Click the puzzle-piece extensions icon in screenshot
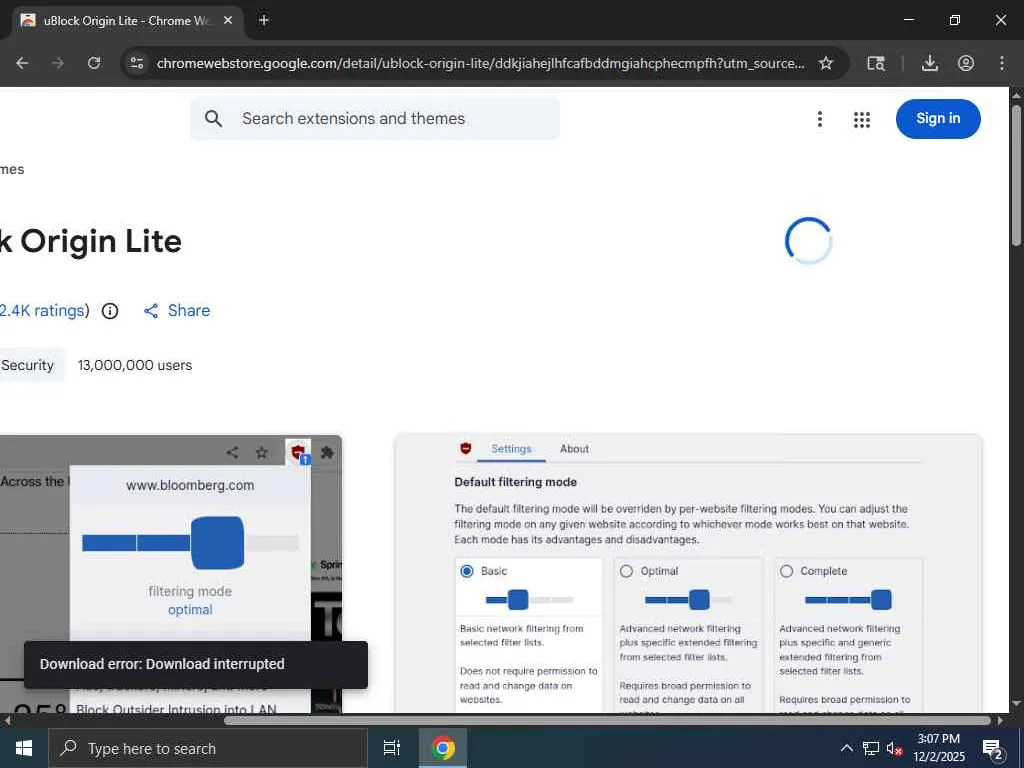This screenshot has height=768, width=1024. [327, 452]
